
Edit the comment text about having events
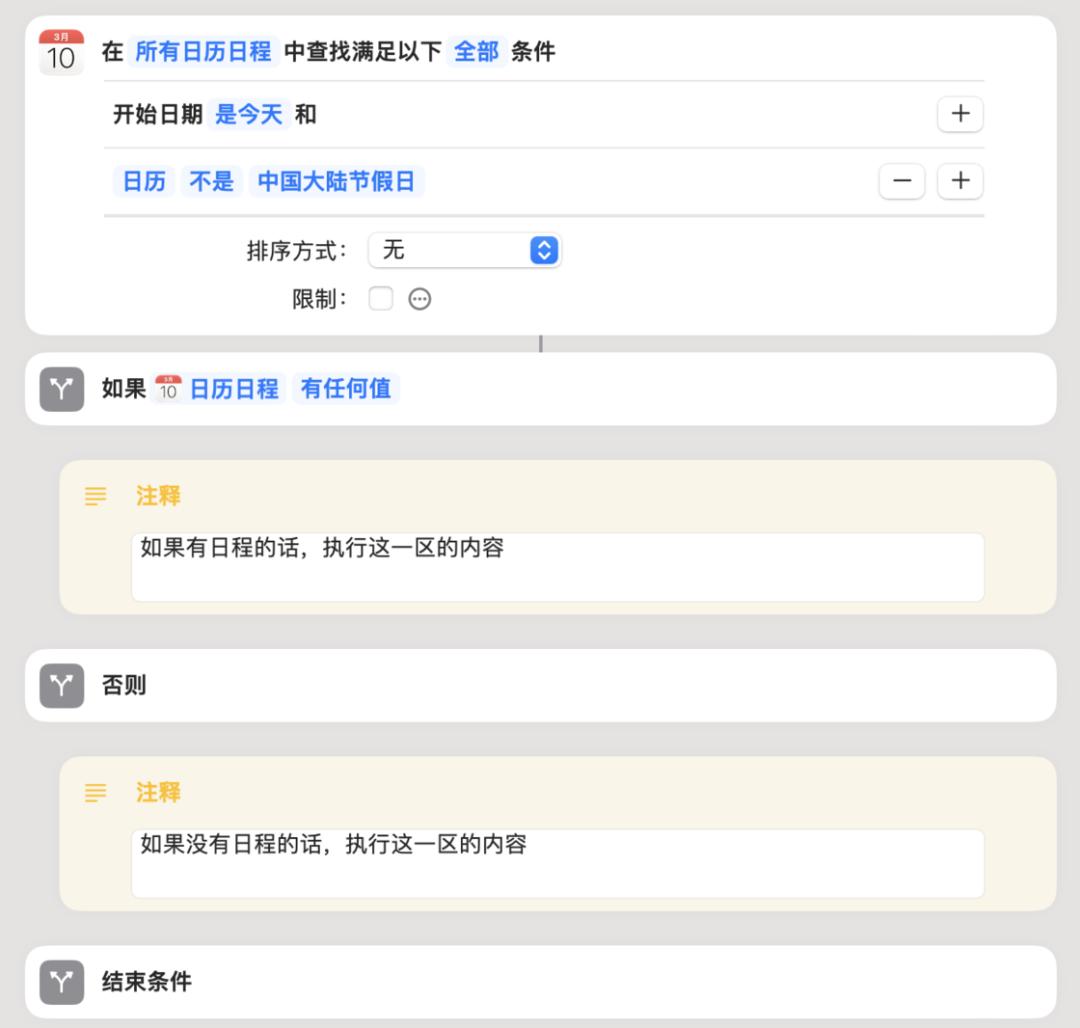[x=557, y=566]
